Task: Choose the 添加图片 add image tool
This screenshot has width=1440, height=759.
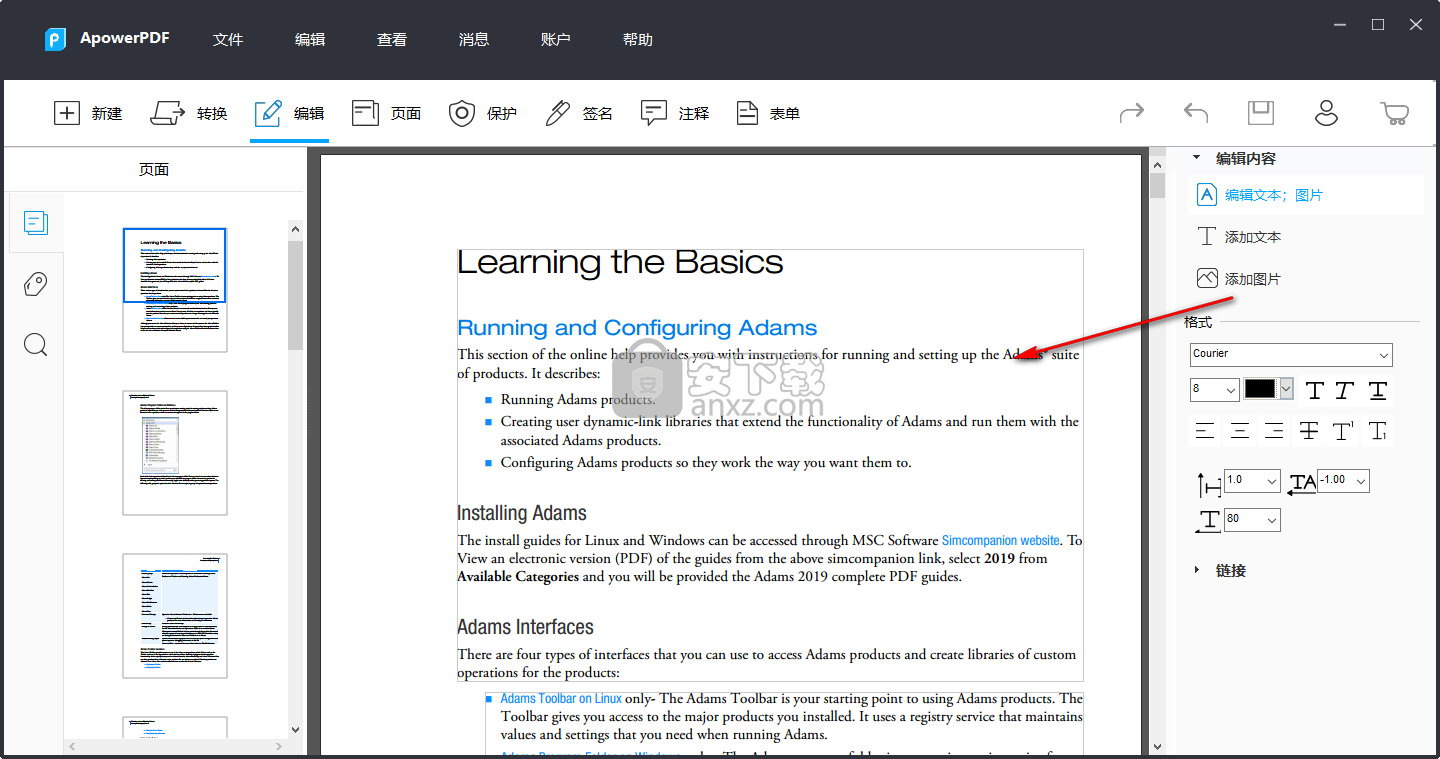Action: 1239,279
